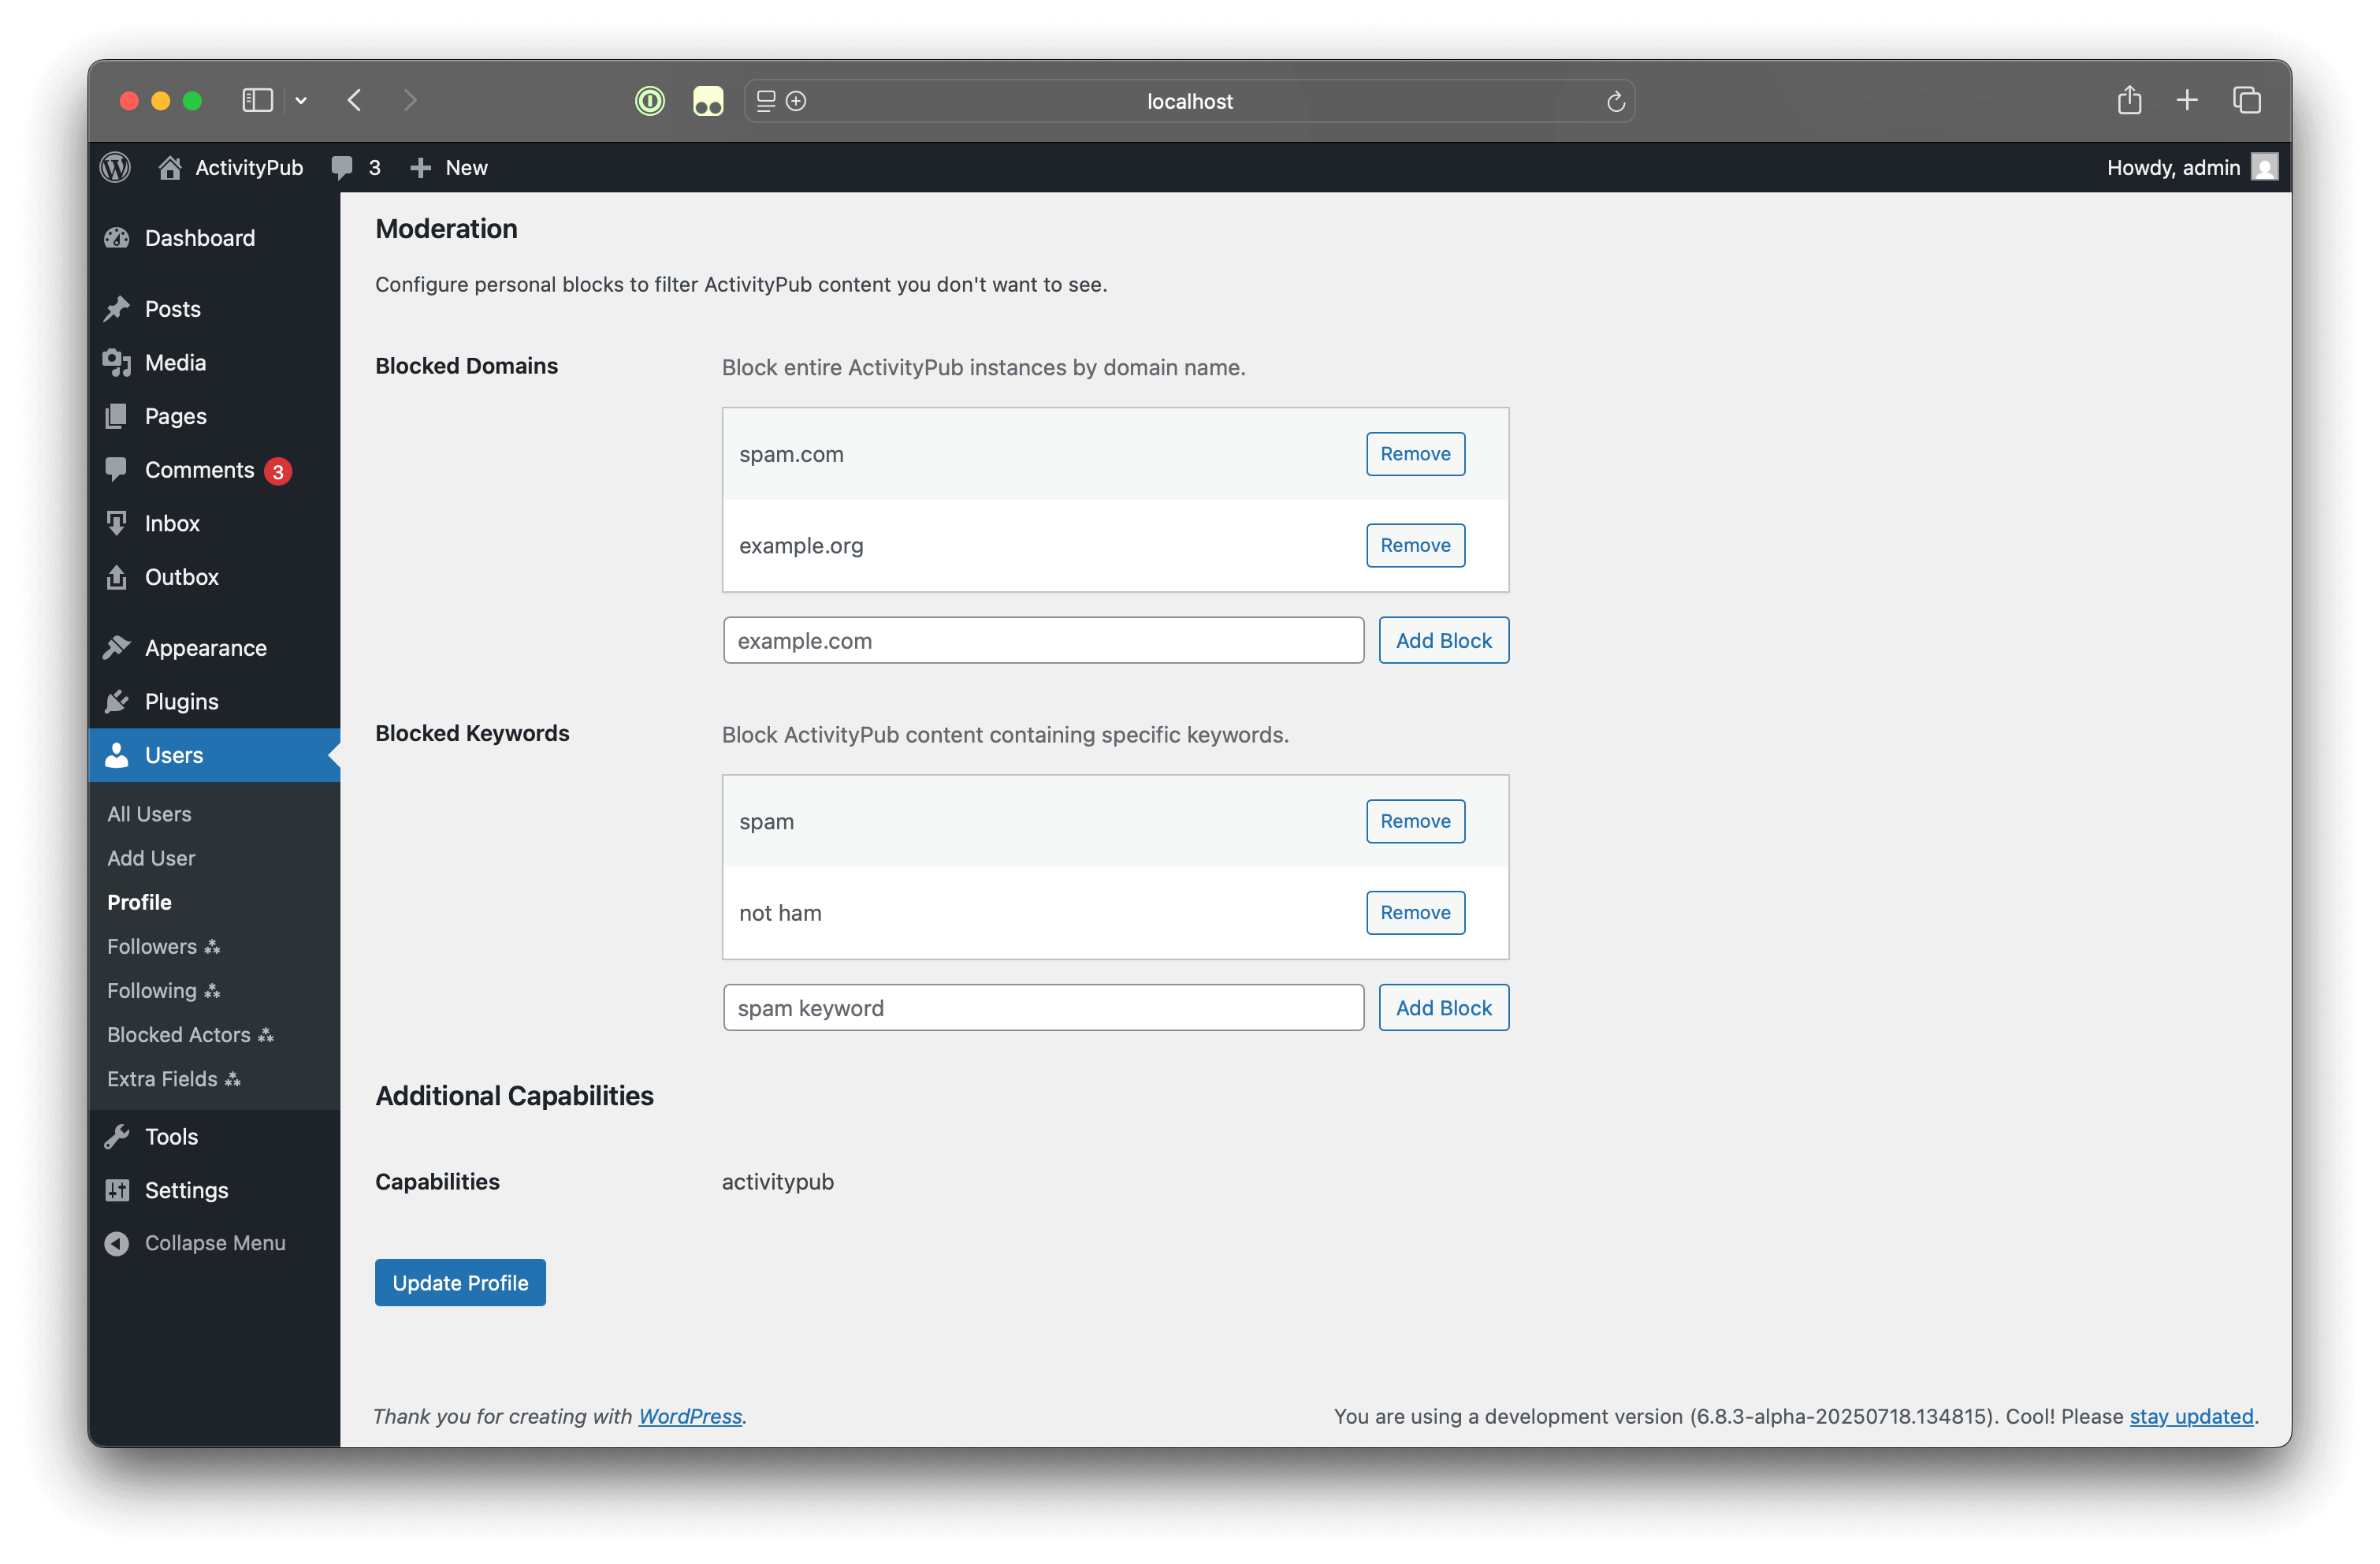Remove the spam.com blocked domain
The height and width of the screenshot is (1564, 2380).
1414,454
